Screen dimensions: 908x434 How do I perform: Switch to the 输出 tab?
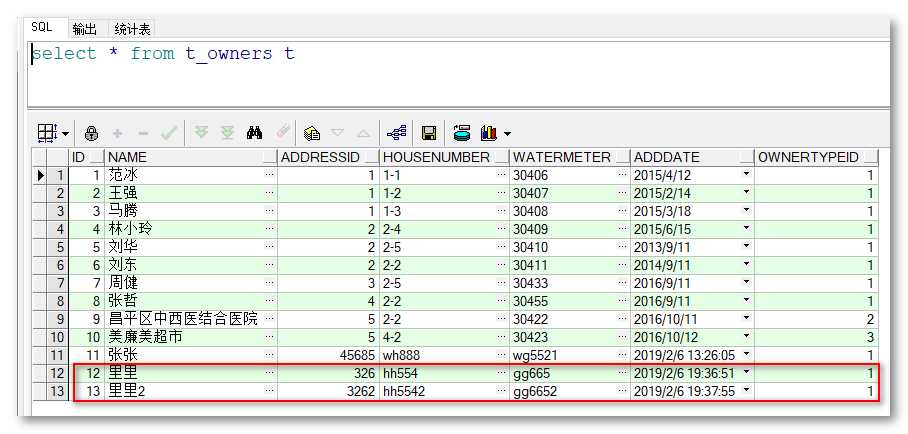coord(85,29)
